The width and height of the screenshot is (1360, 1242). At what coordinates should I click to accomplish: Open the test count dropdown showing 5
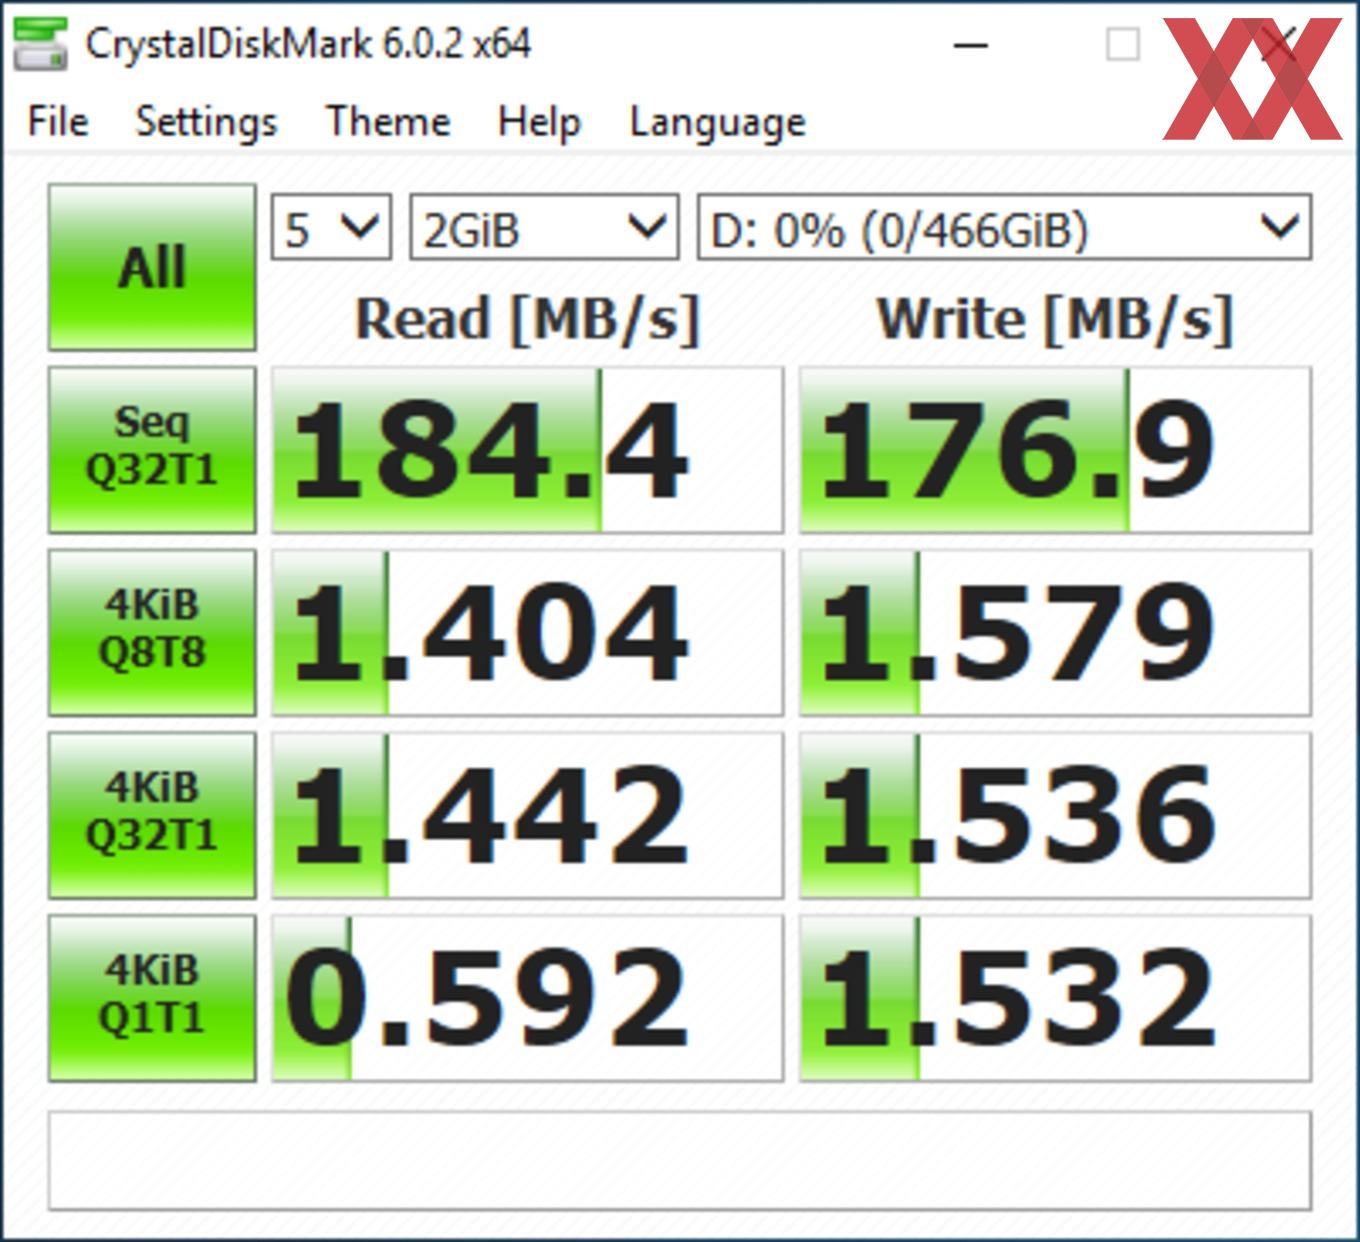pos(331,228)
